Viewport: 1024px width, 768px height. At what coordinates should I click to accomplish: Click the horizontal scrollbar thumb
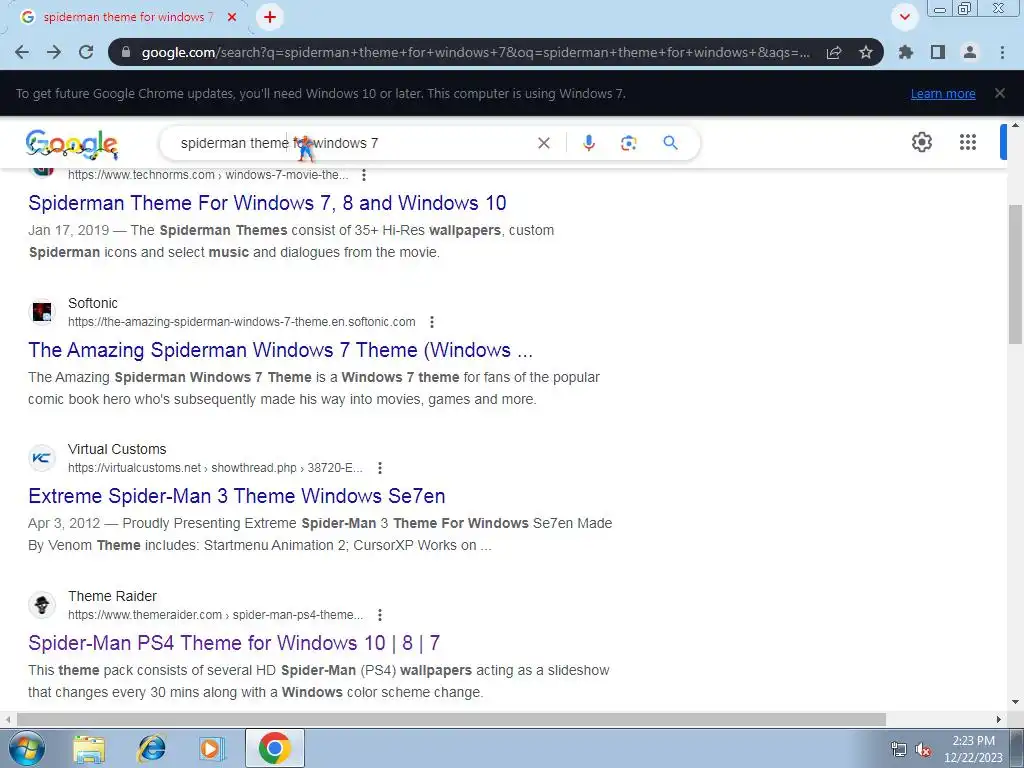tap(451, 719)
